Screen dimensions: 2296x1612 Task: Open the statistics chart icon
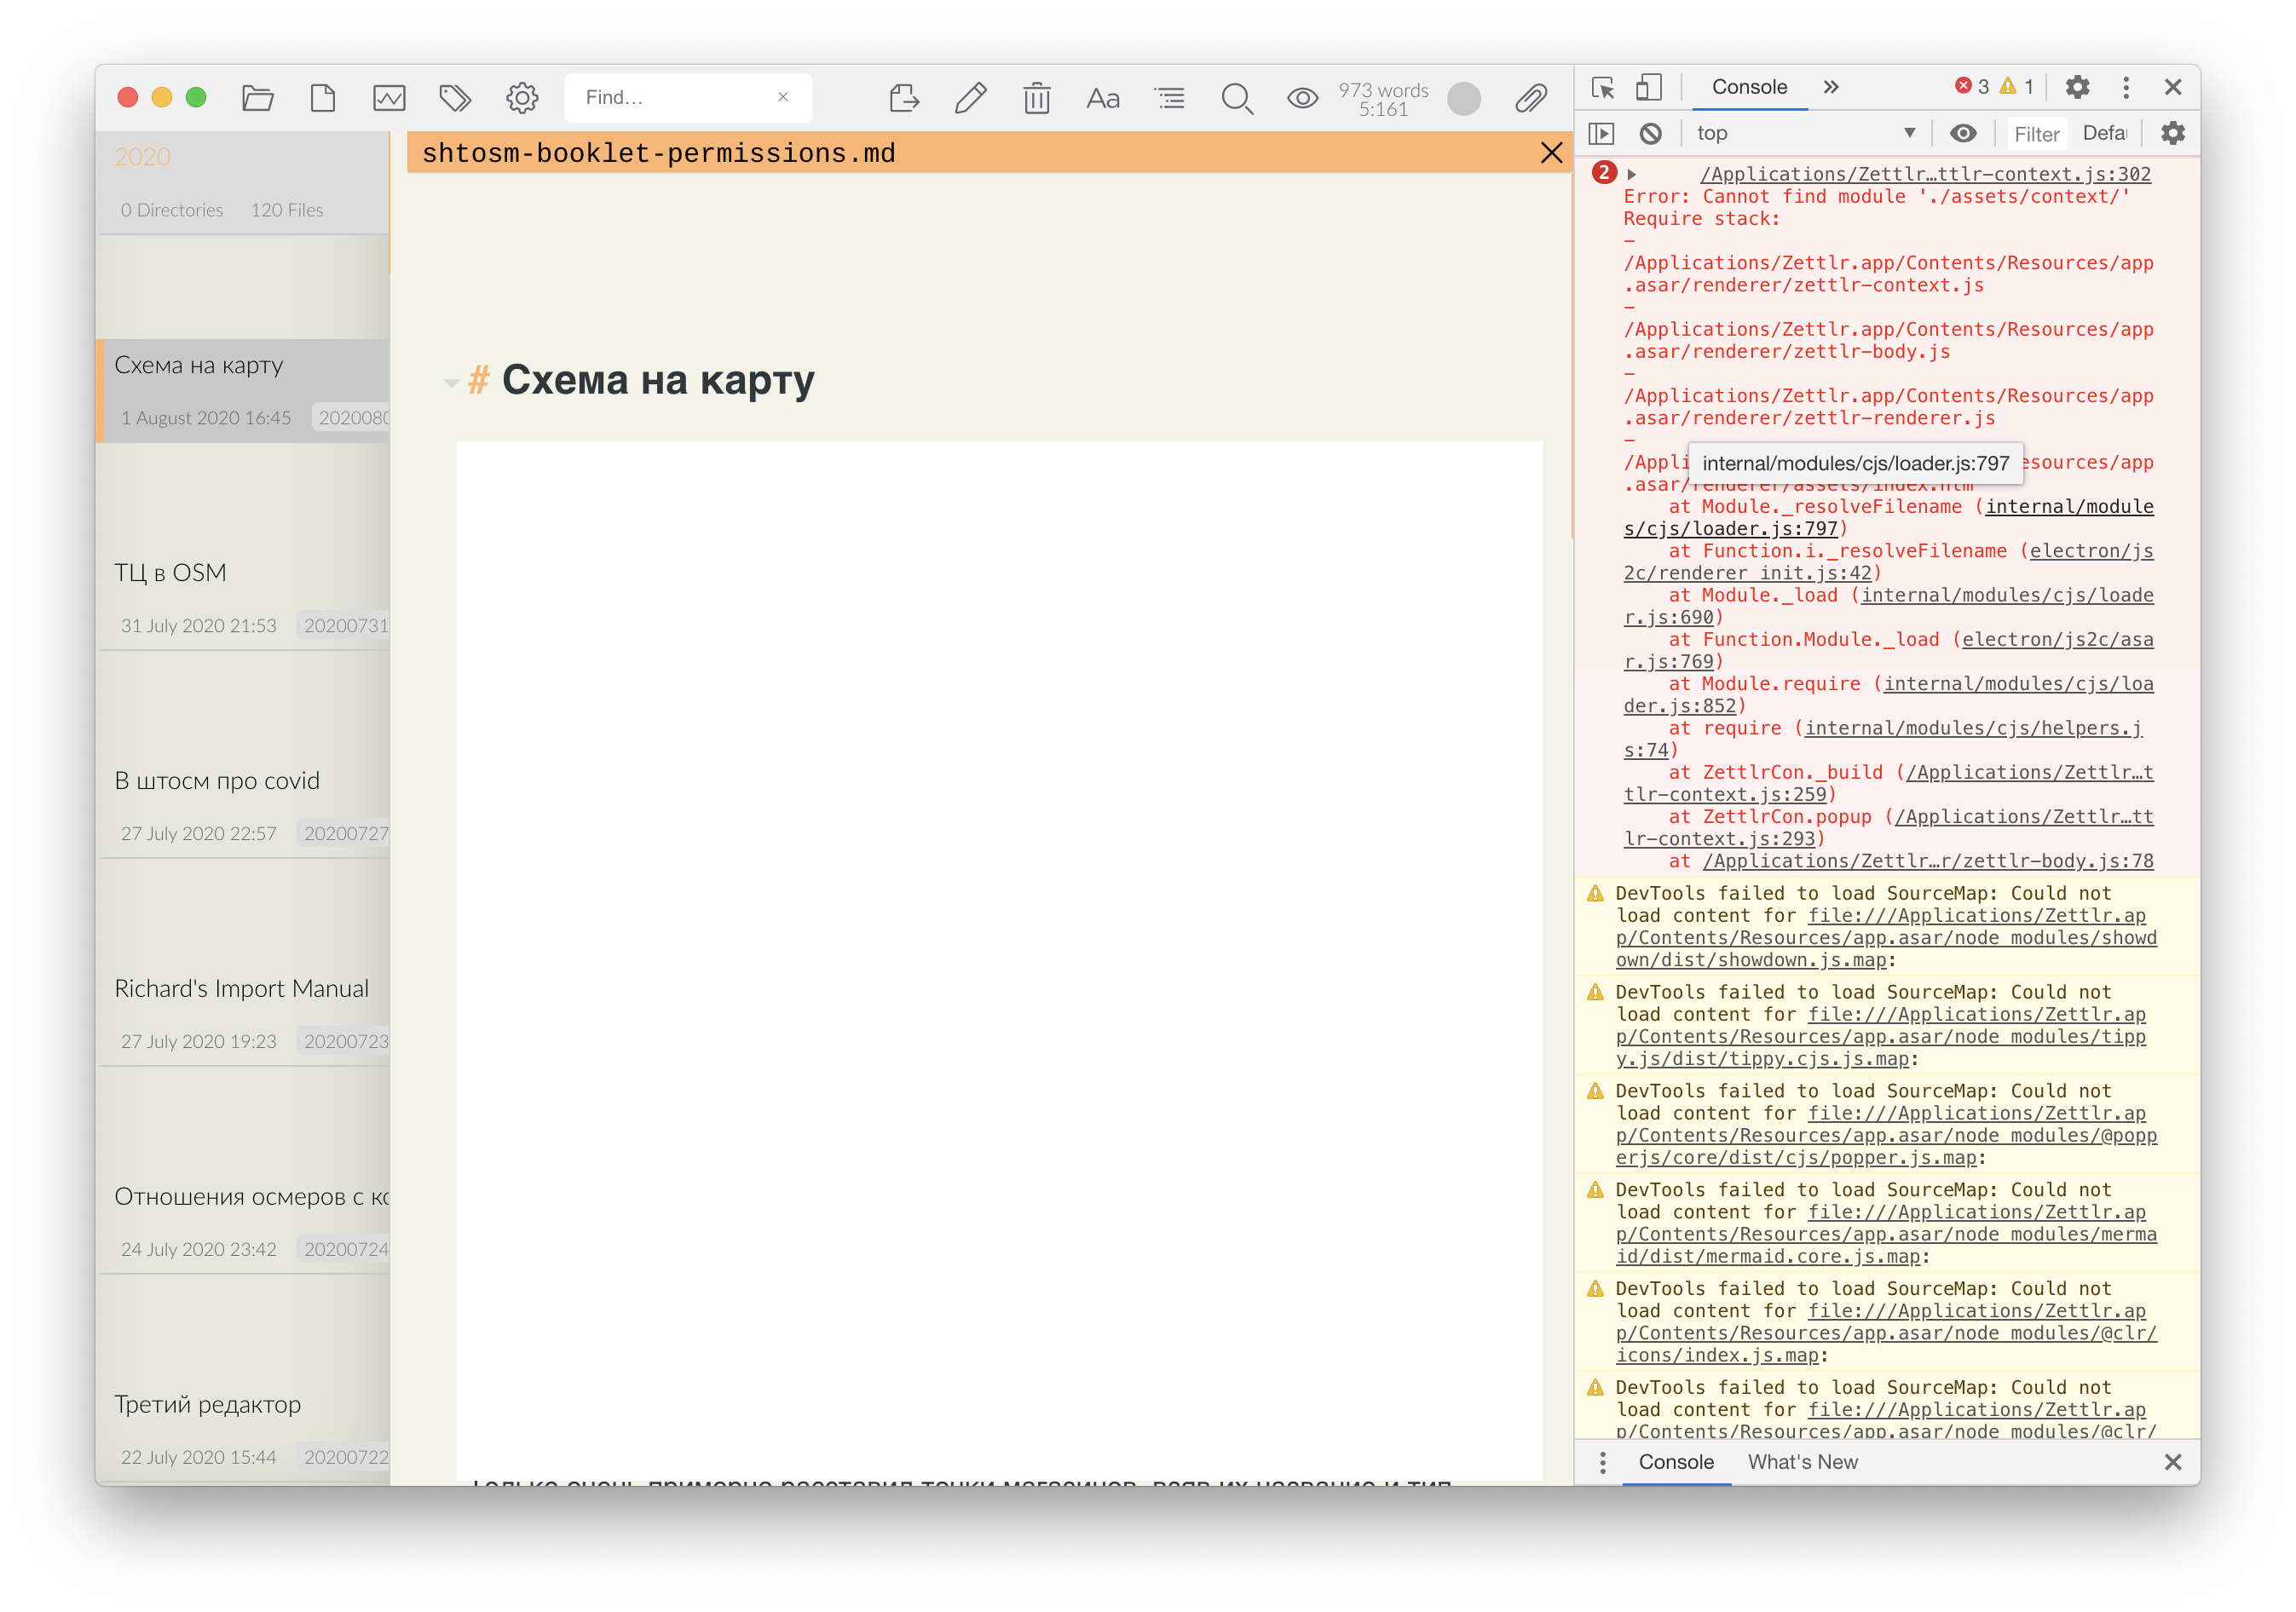tap(389, 97)
